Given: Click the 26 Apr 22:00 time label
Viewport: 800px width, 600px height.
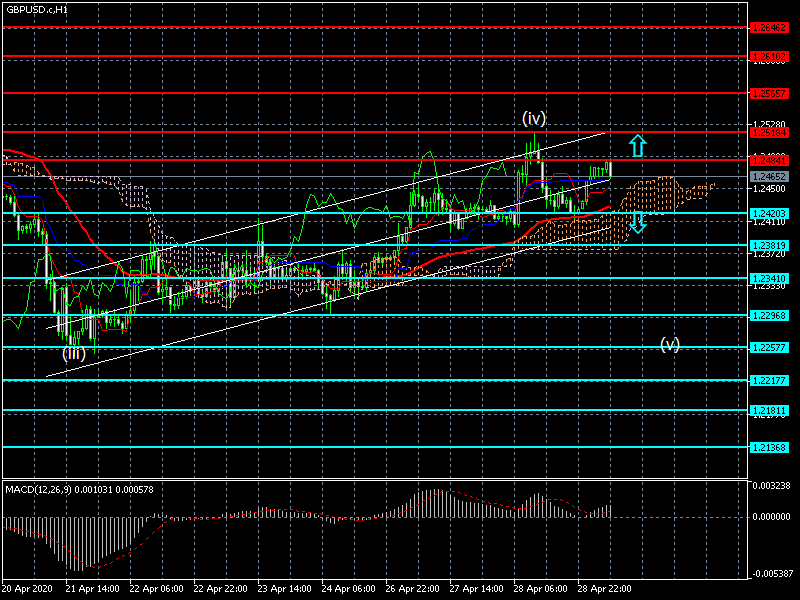Looking at the screenshot, I should click(412, 589).
